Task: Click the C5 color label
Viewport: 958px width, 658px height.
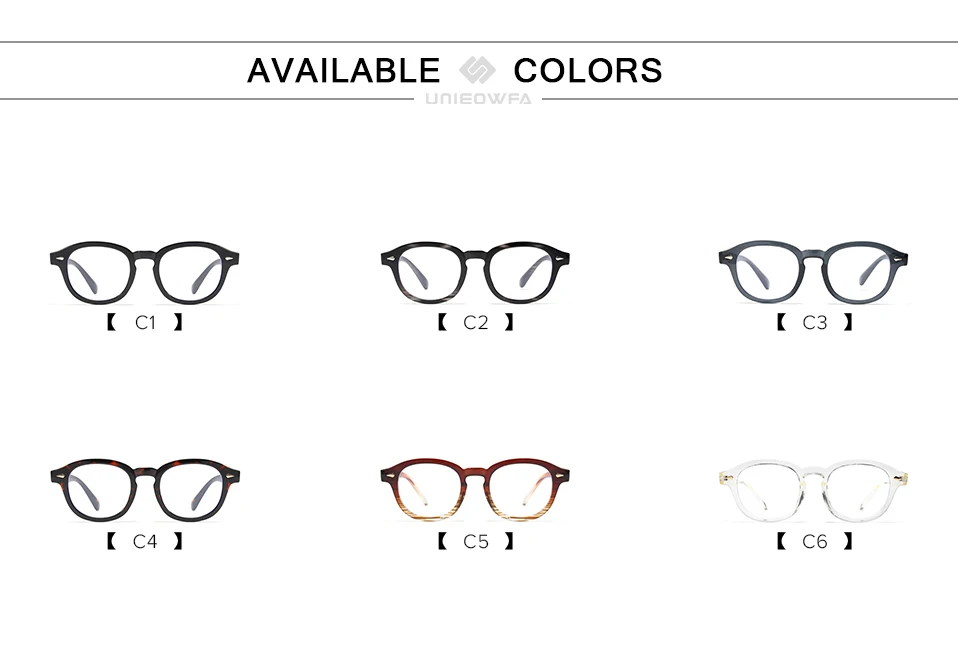Action: click(475, 541)
